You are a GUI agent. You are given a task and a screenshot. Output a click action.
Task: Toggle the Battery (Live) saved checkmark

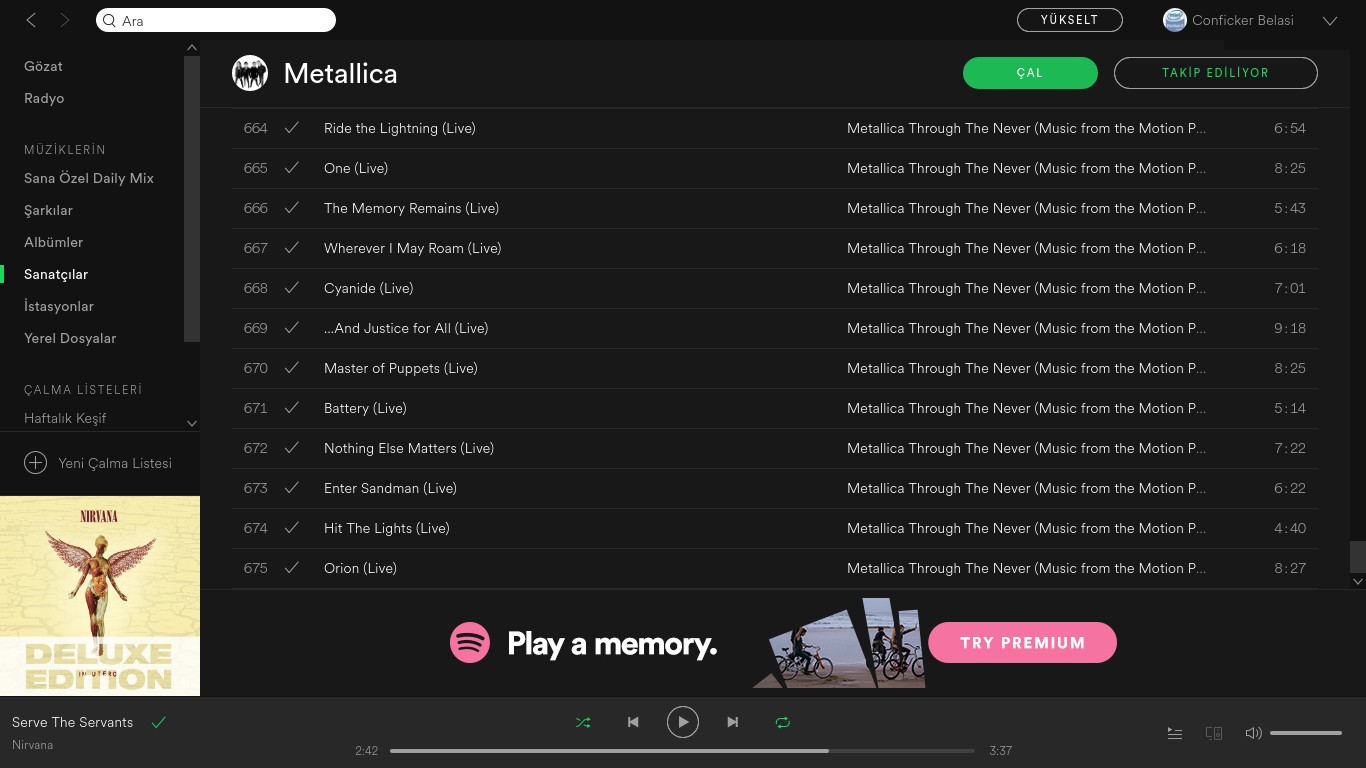pyautogui.click(x=292, y=408)
